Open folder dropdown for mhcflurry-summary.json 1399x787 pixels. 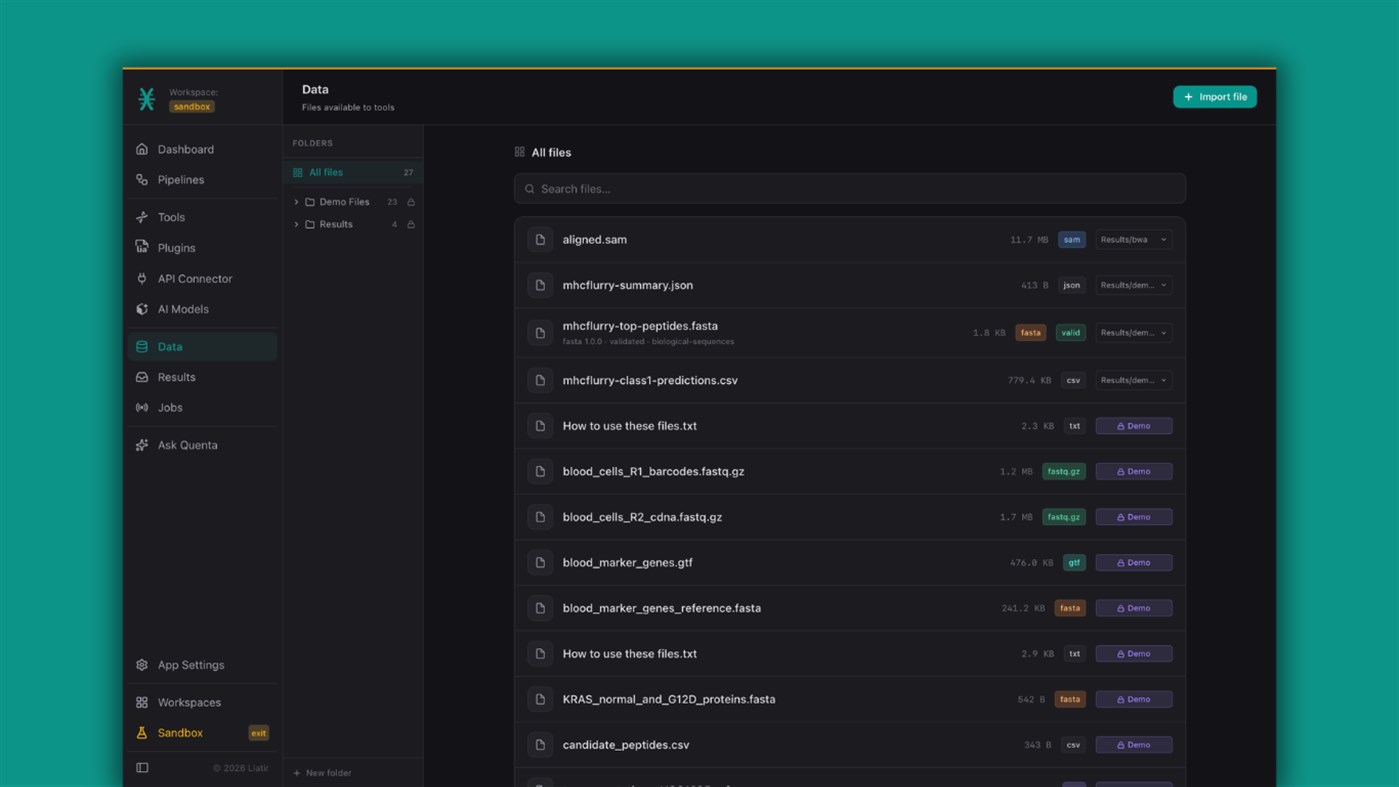[1134, 285]
